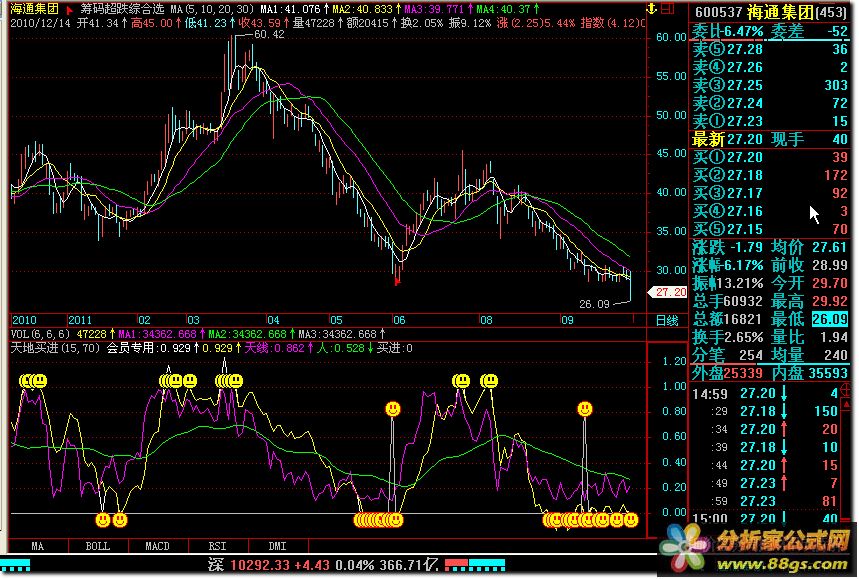This screenshot has height=579, width=859.
Task: Click the 2011 date label on the time axis
Action: [x=80, y=320]
